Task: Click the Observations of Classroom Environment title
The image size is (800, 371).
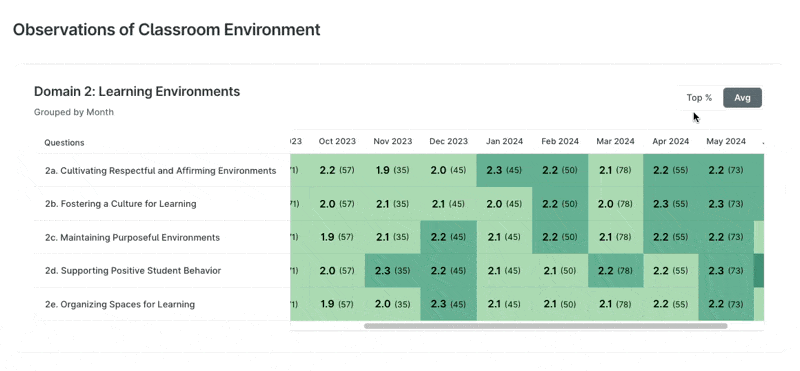Action: click(x=166, y=30)
